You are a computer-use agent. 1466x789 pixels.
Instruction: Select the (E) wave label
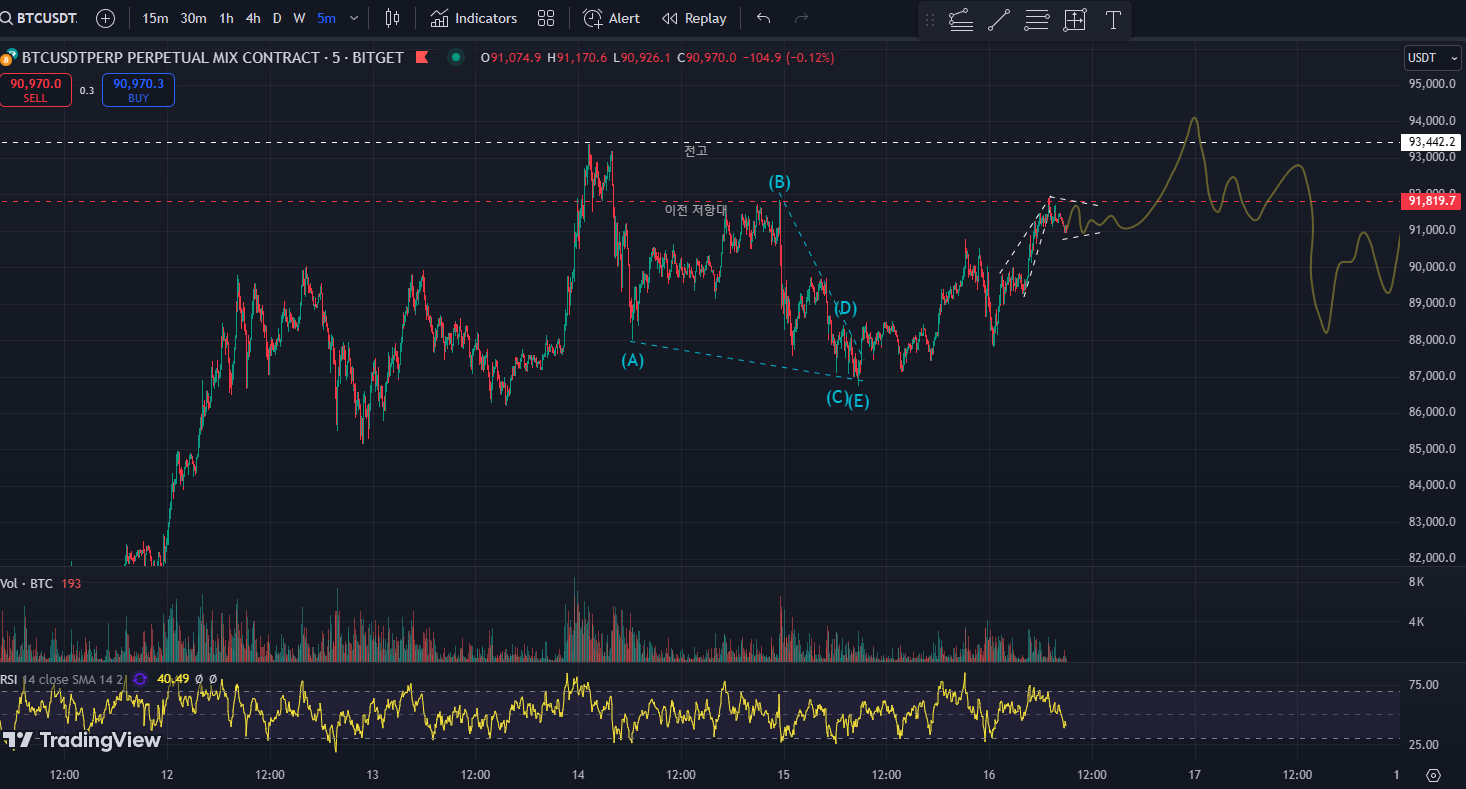pyautogui.click(x=859, y=401)
